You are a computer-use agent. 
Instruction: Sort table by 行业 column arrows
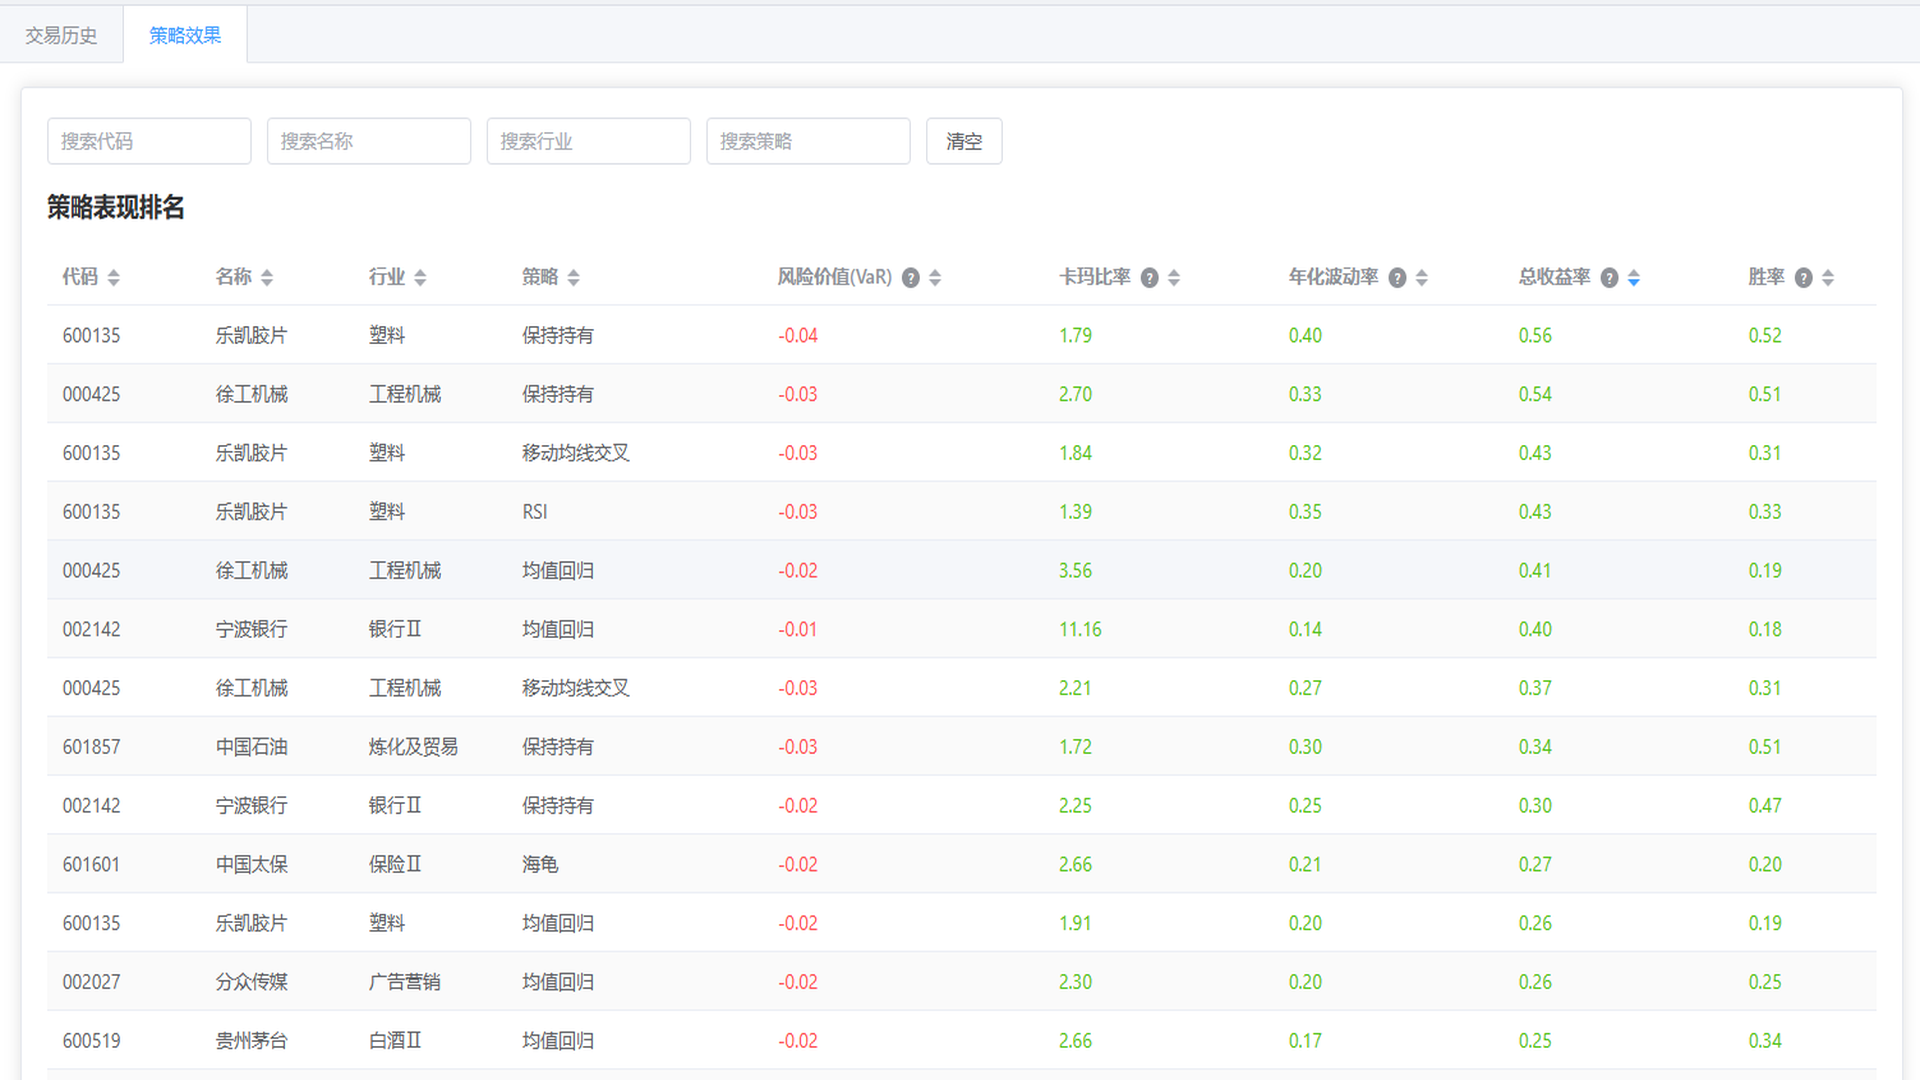coord(420,278)
